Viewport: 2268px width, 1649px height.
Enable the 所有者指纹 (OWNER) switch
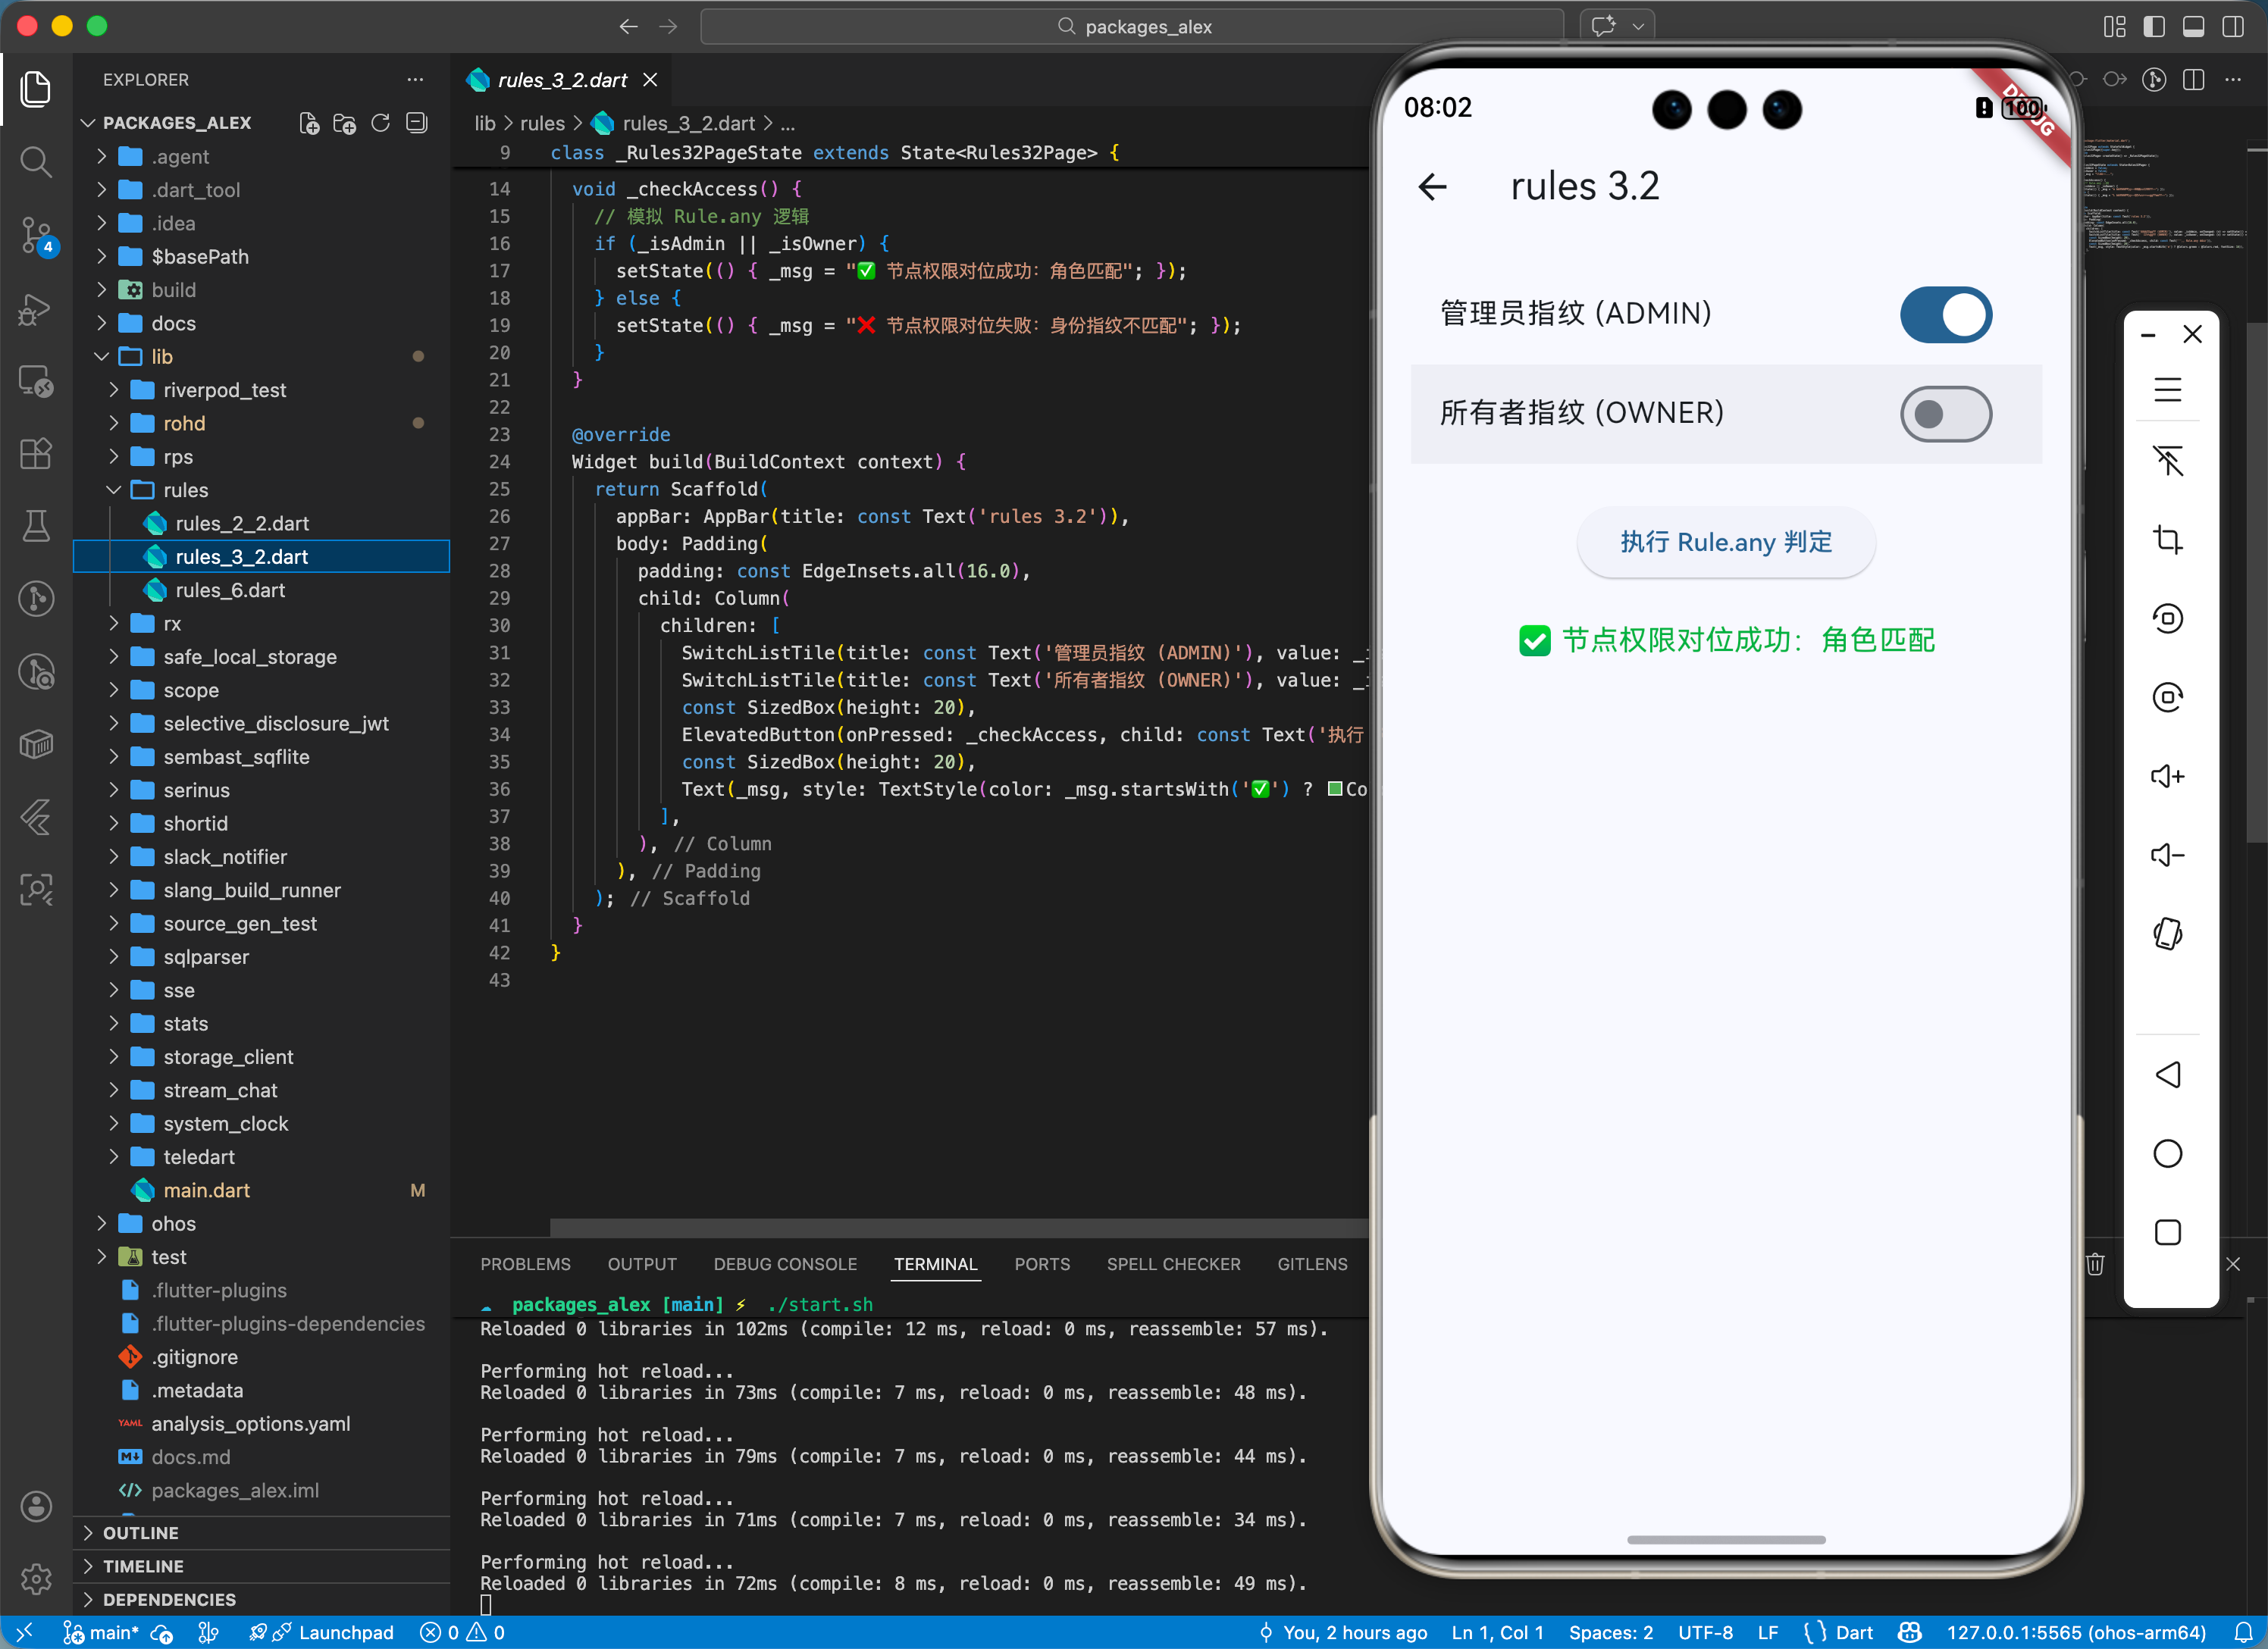(x=1945, y=413)
